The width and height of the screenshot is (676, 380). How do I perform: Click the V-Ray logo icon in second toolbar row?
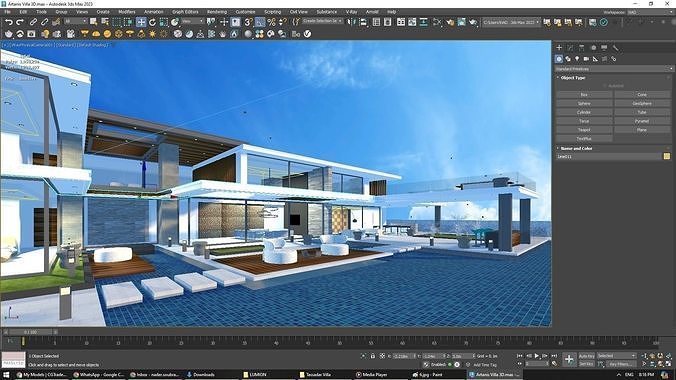pos(307,34)
